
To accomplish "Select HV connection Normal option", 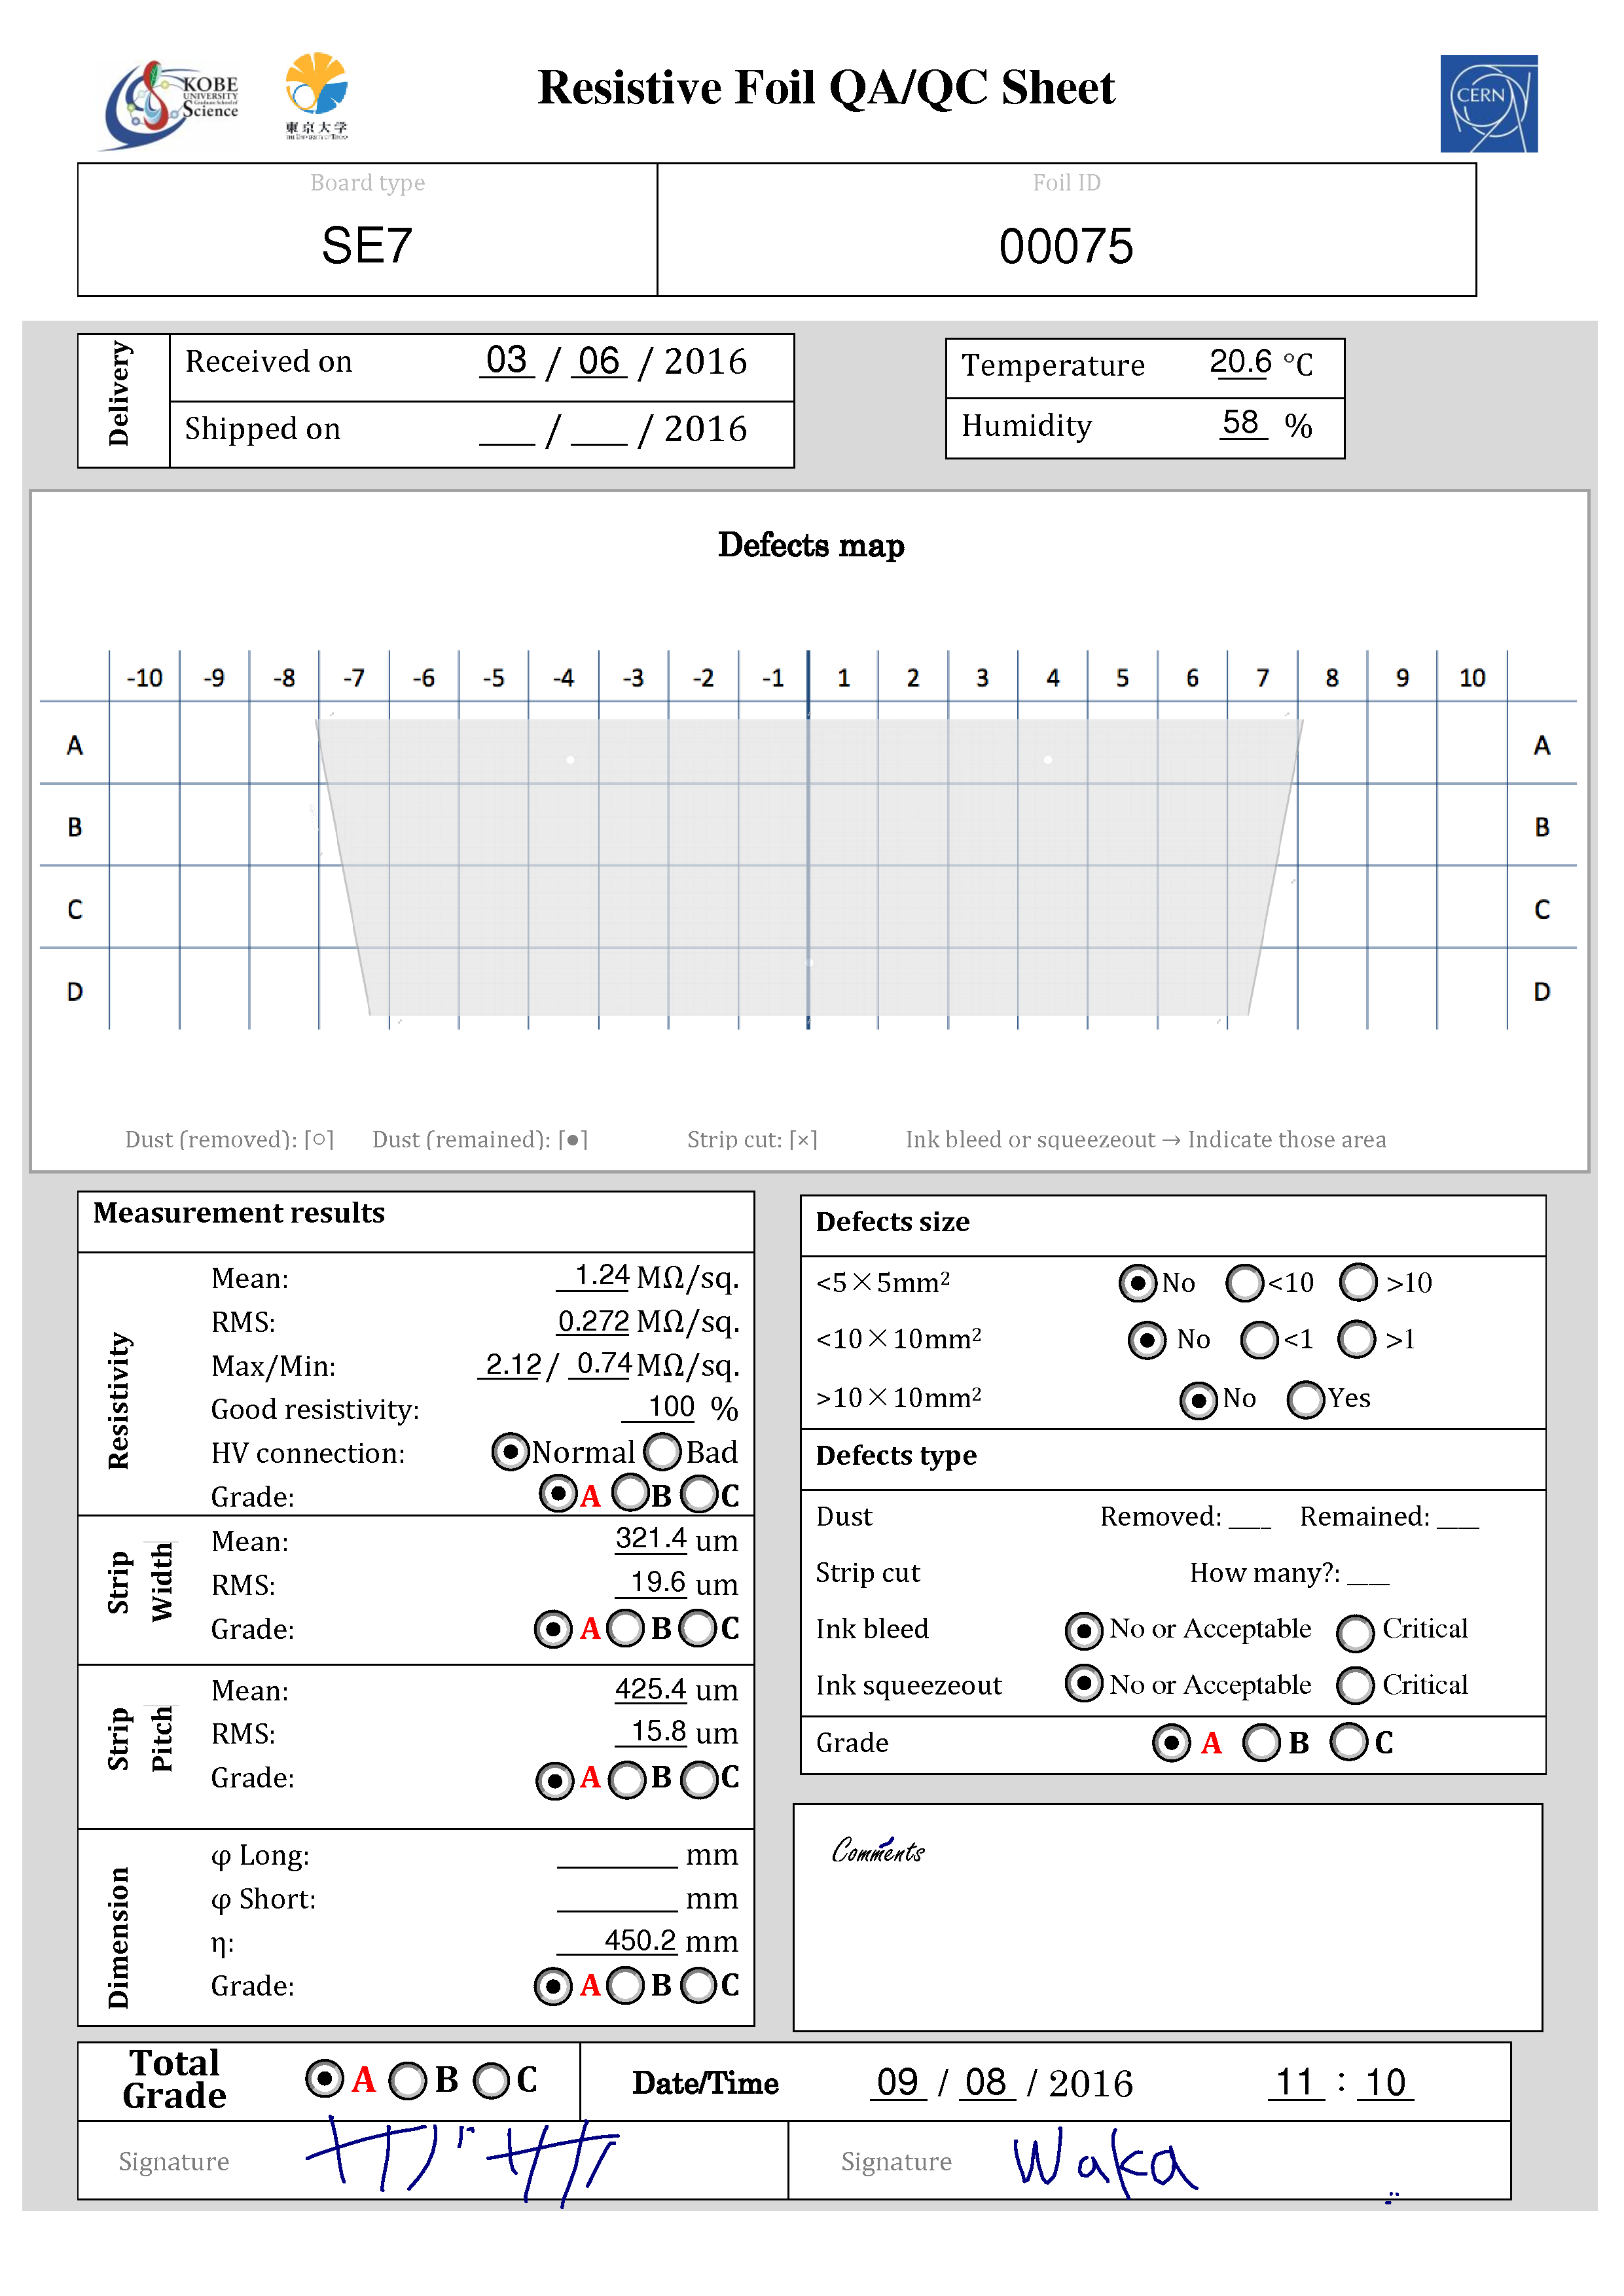I will pyautogui.click(x=510, y=1451).
